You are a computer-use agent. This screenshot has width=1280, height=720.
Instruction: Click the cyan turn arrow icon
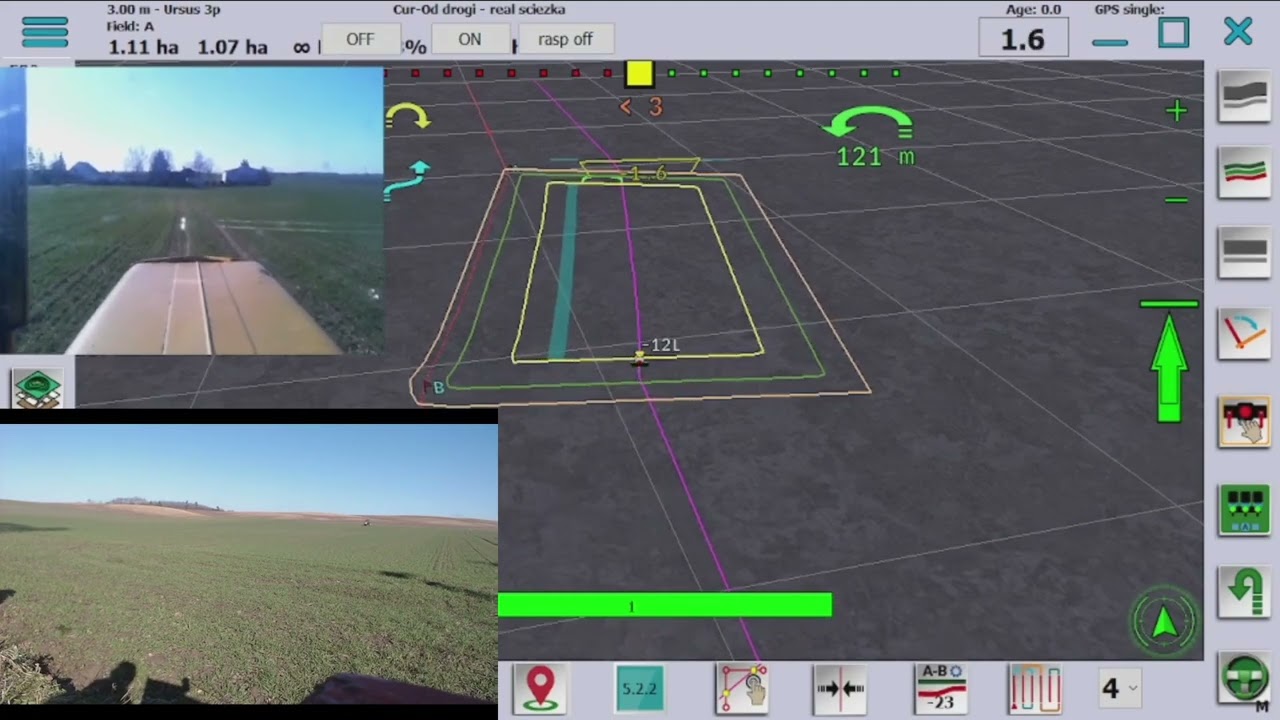(407, 180)
